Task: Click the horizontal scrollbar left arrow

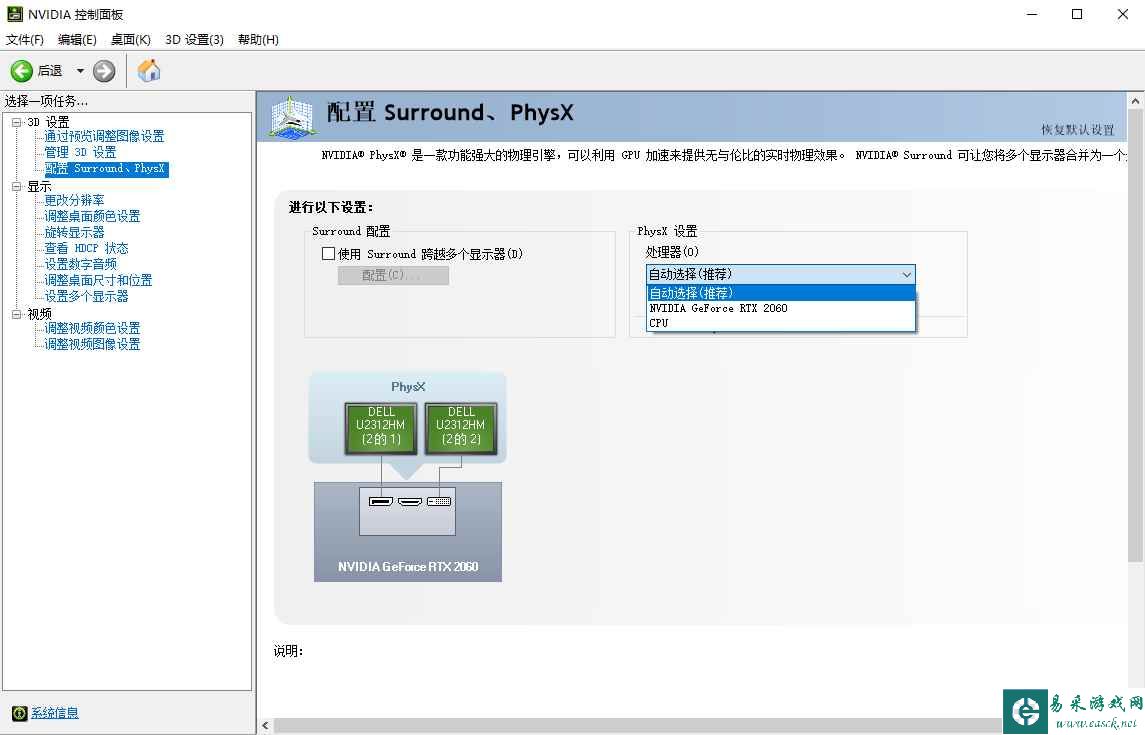Action: (x=266, y=726)
